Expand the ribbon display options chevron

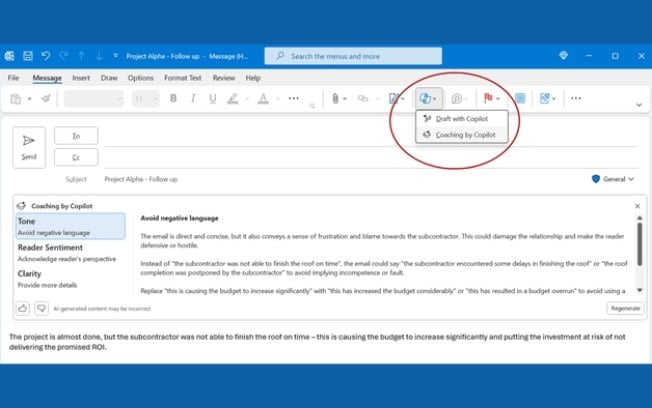point(639,105)
